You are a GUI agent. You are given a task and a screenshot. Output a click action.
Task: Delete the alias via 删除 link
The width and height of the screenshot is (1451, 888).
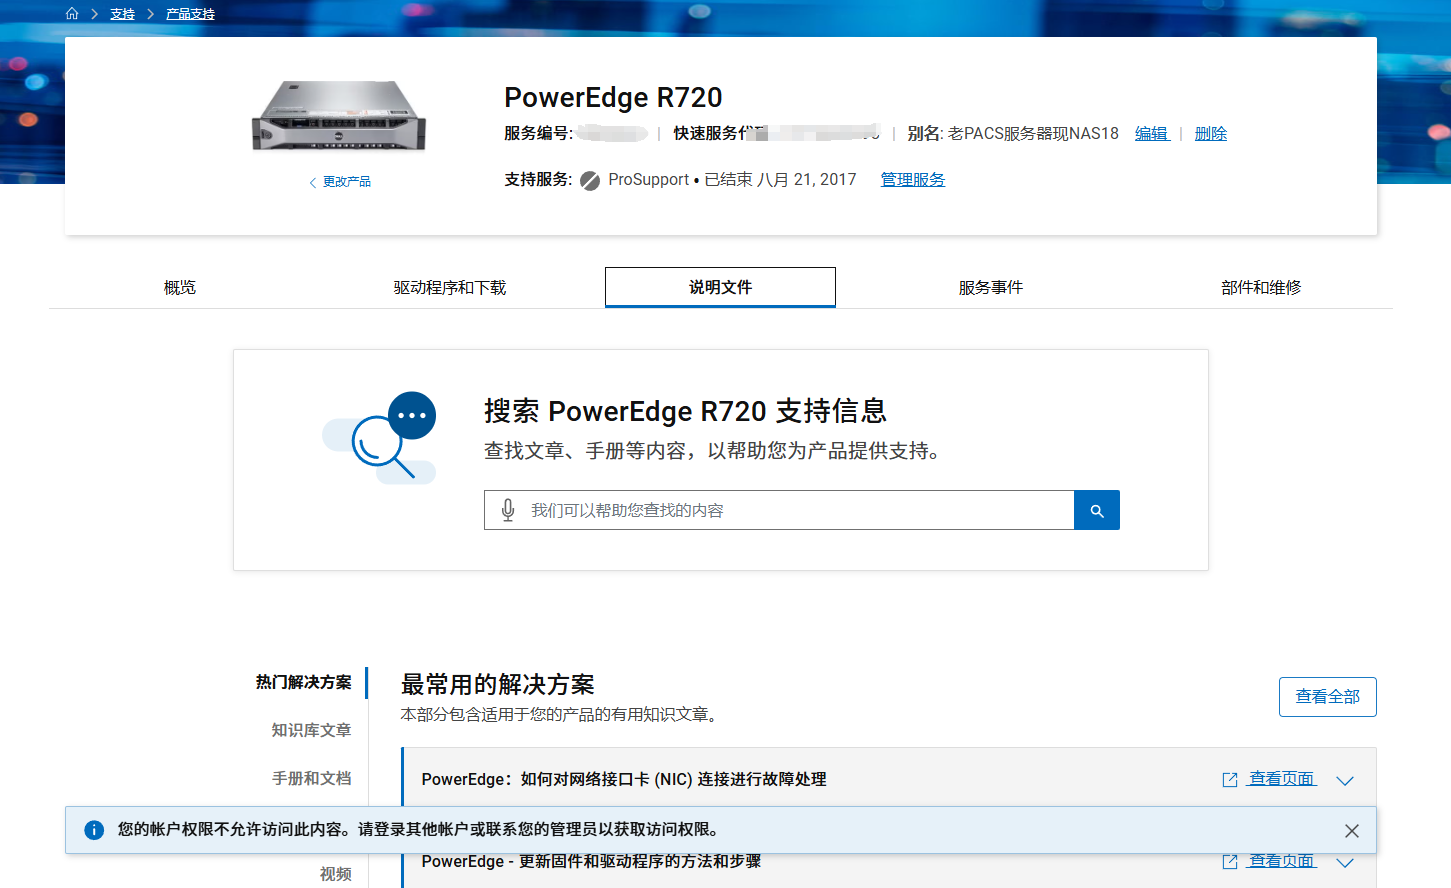tap(1211, 133)
